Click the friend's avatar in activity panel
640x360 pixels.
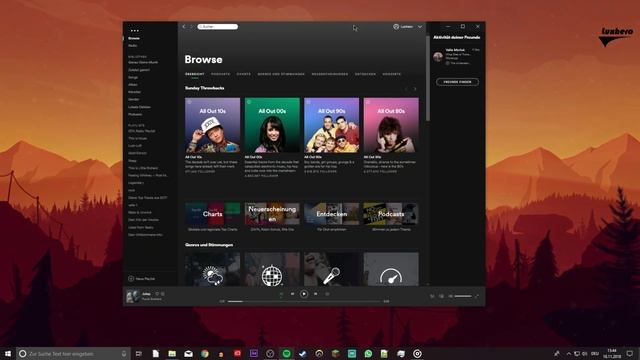click(438, 56)
